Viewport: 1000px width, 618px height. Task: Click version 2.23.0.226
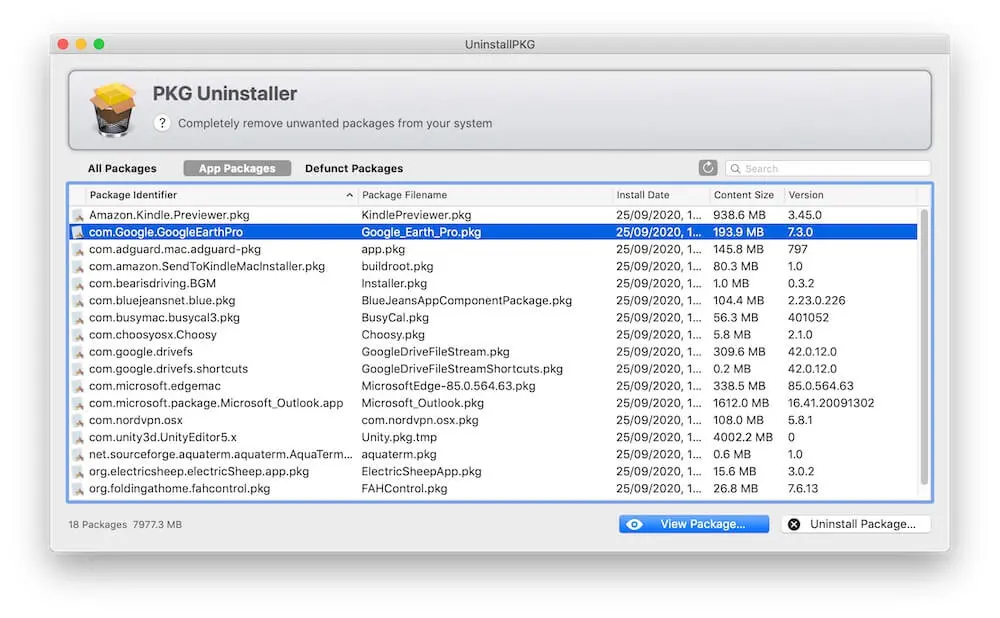816,300
